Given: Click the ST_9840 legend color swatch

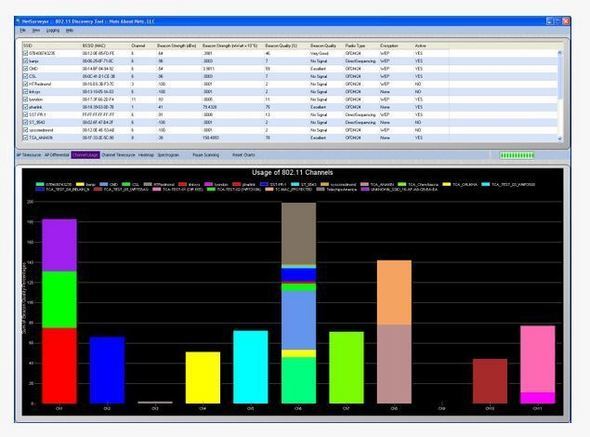Looking at the screenshot, I should 295,184.
